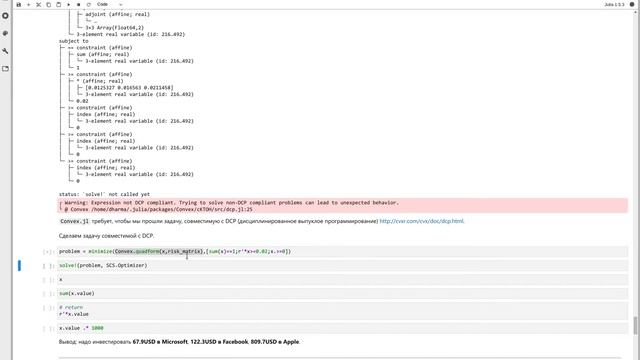Open the property inspector wrench icon

click(x=5, y=51)
